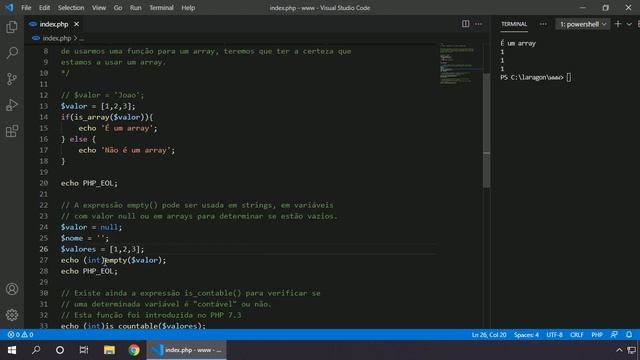Open the Source Control view

click(12, 79)
